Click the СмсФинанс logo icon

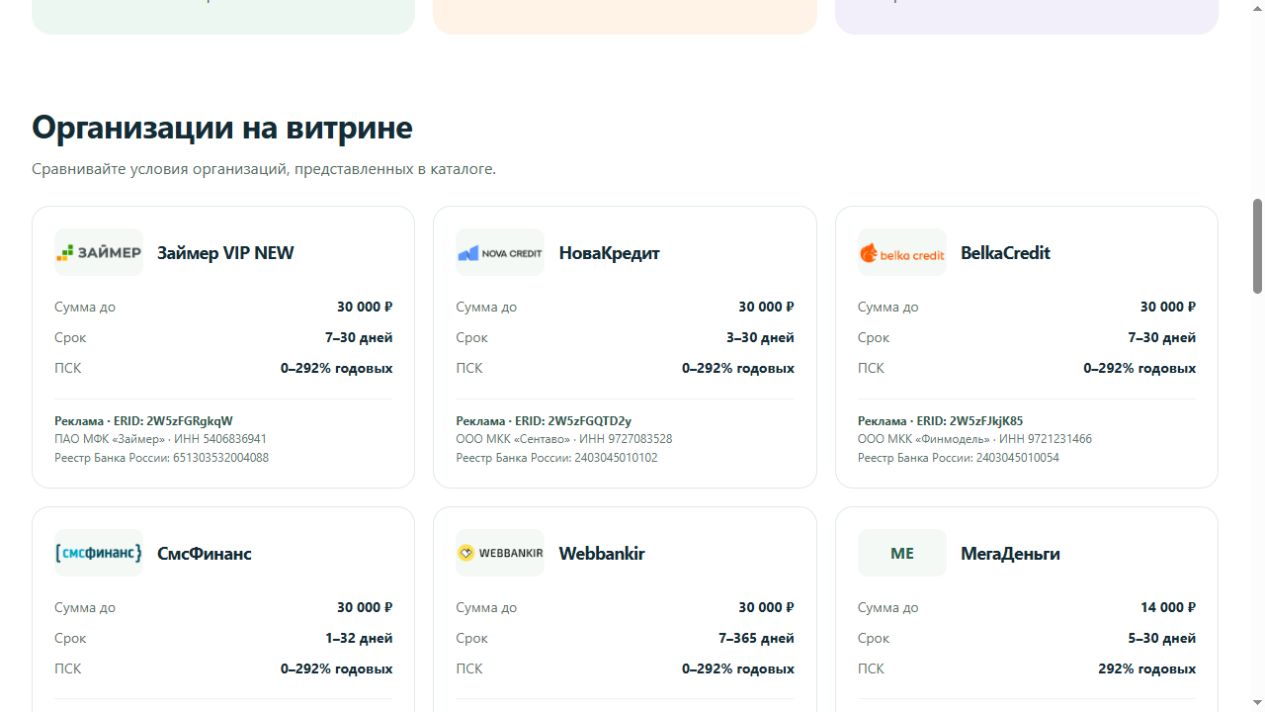coord(98,553)
